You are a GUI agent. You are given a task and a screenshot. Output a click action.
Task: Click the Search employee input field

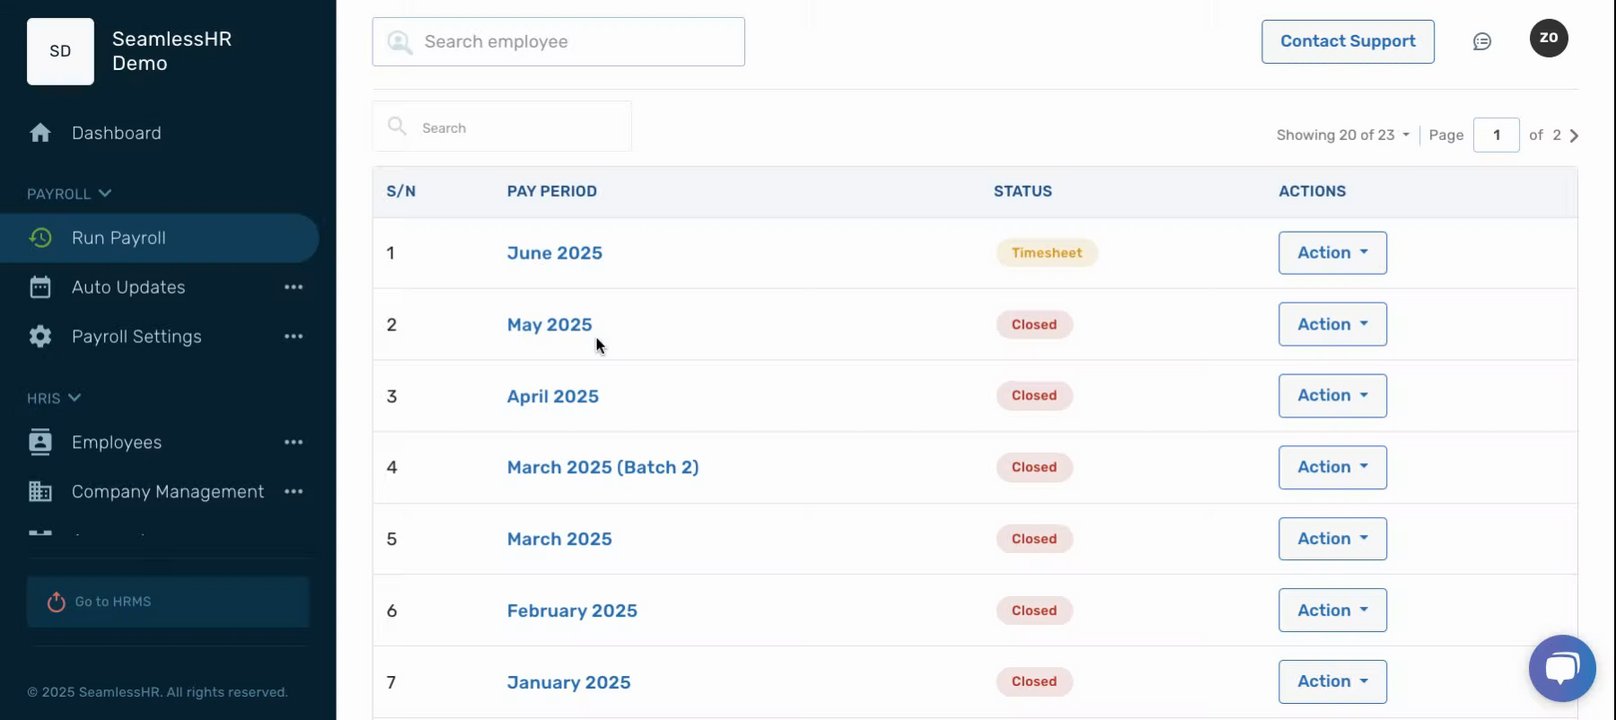(558, 42)
